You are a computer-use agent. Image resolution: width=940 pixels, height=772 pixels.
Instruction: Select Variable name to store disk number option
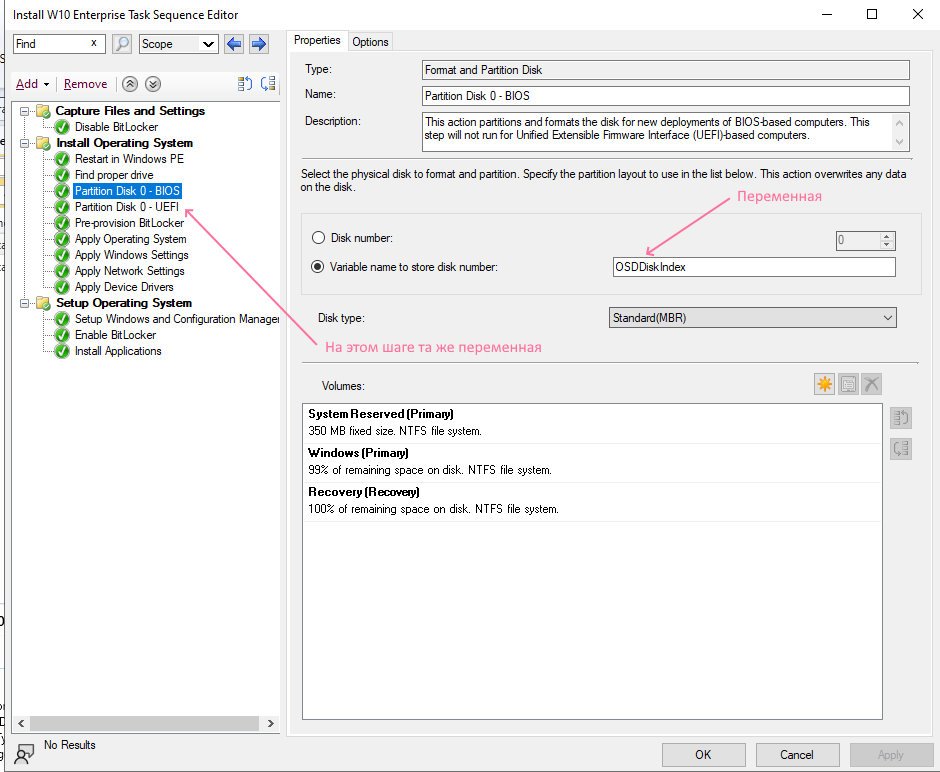pyautogui.click(x=319, y=267)
